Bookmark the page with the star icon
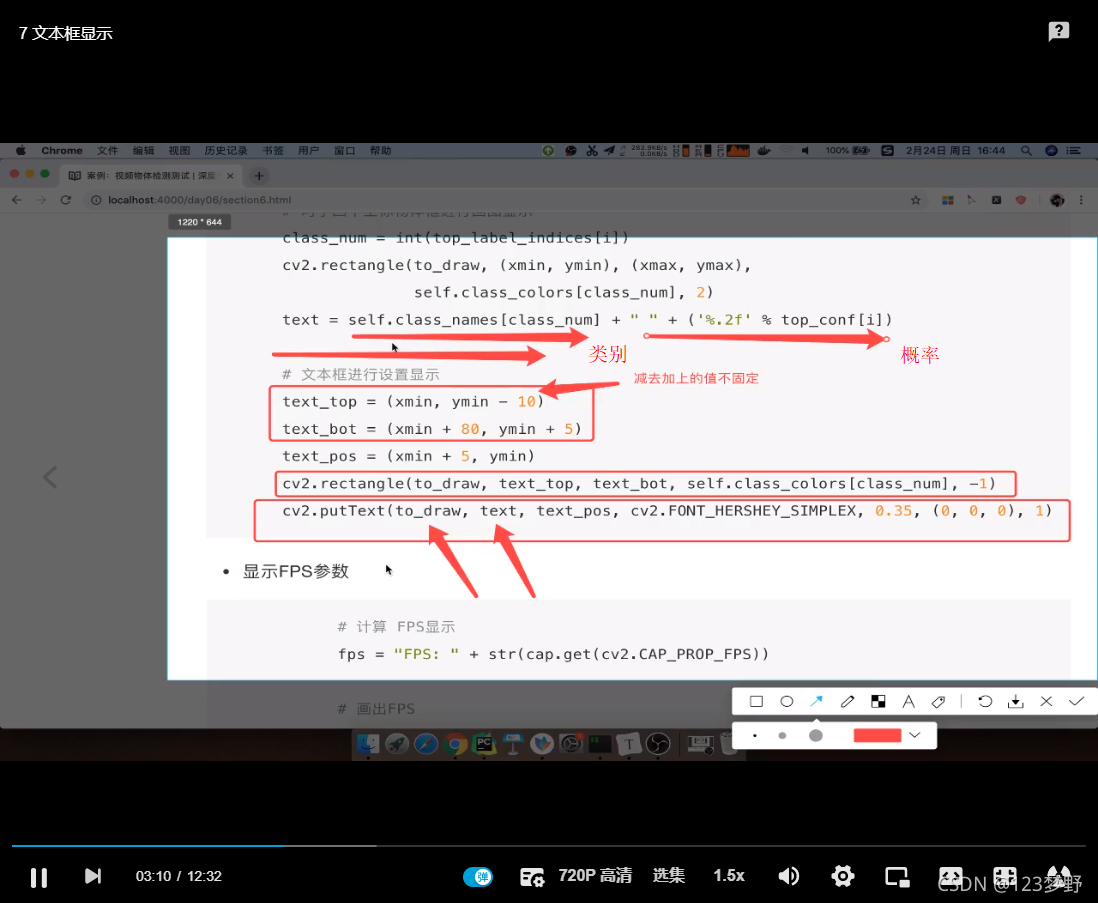 [915, 200]
